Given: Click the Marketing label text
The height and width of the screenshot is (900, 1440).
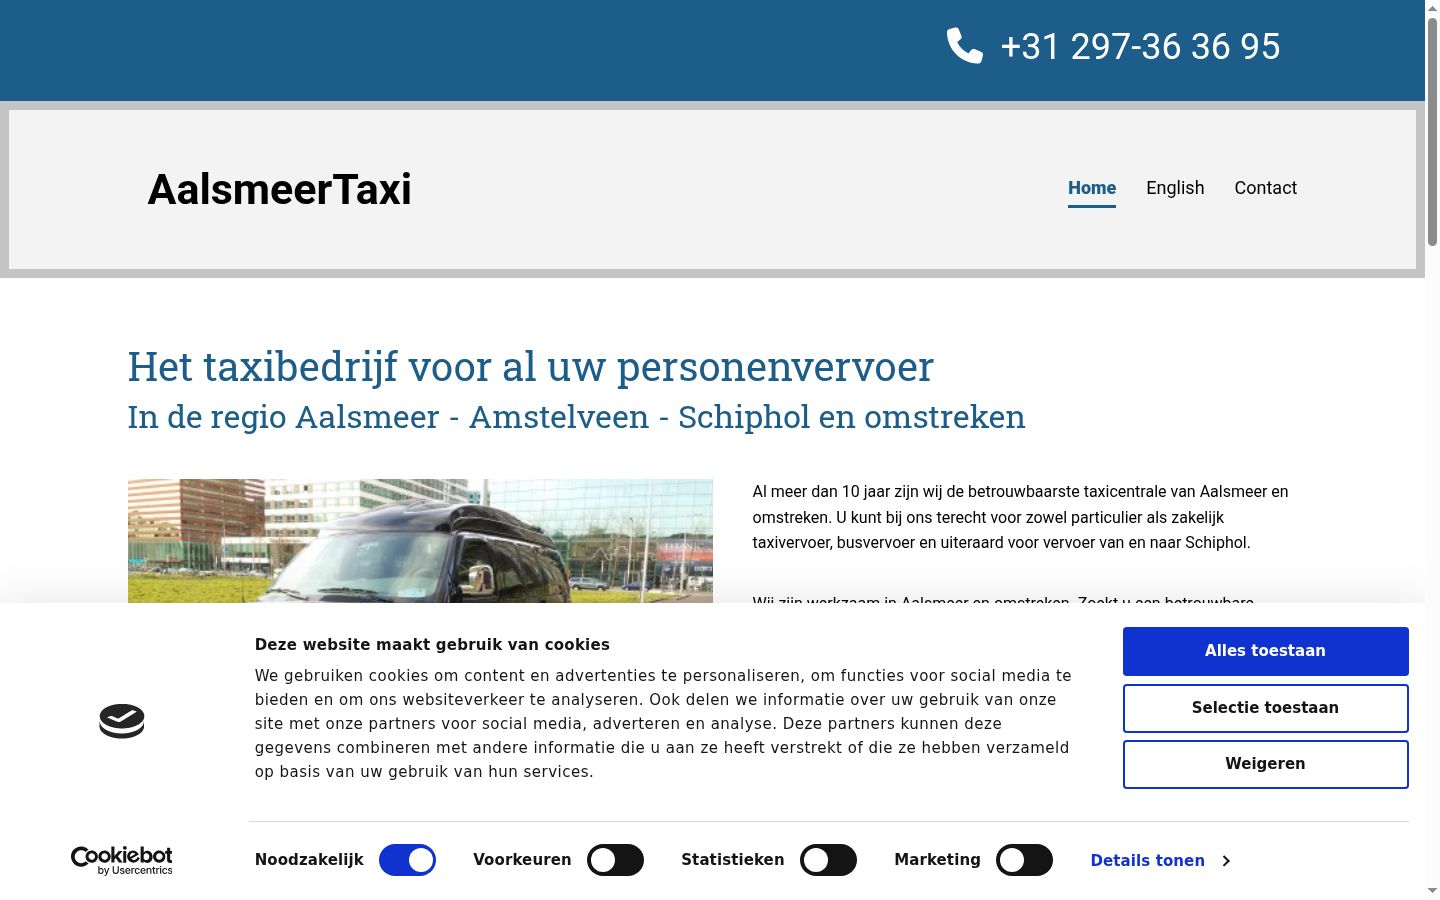Looking at the screenshot, I should pos(937,860).
